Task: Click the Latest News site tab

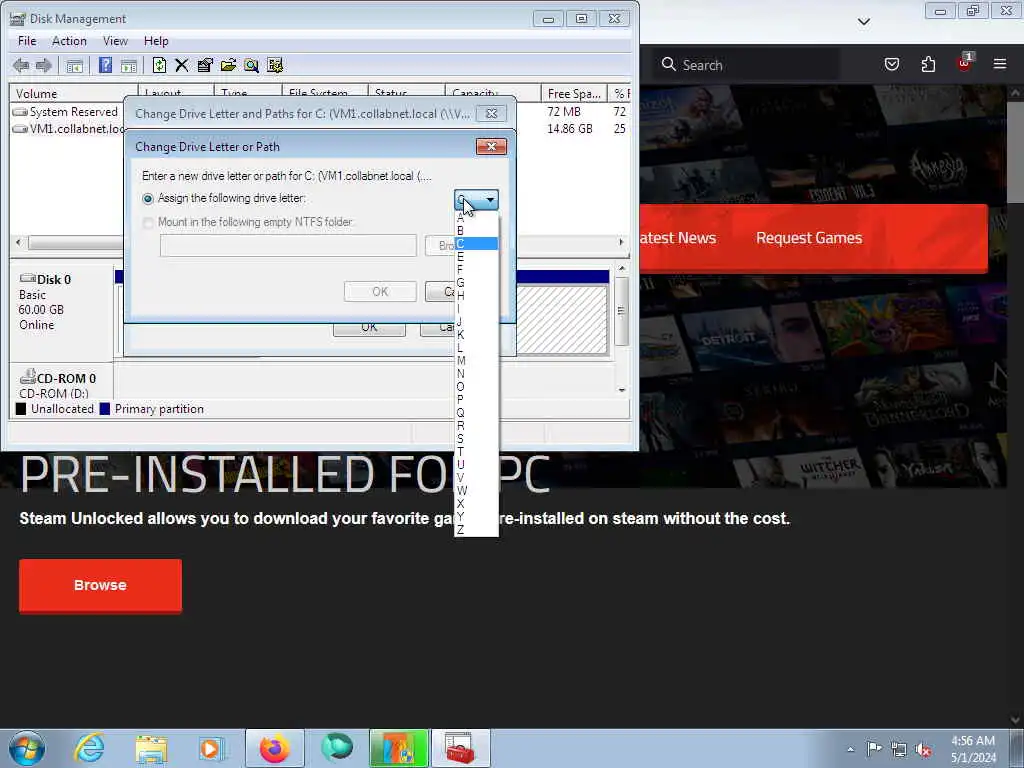Action: [x=678, y=238]
